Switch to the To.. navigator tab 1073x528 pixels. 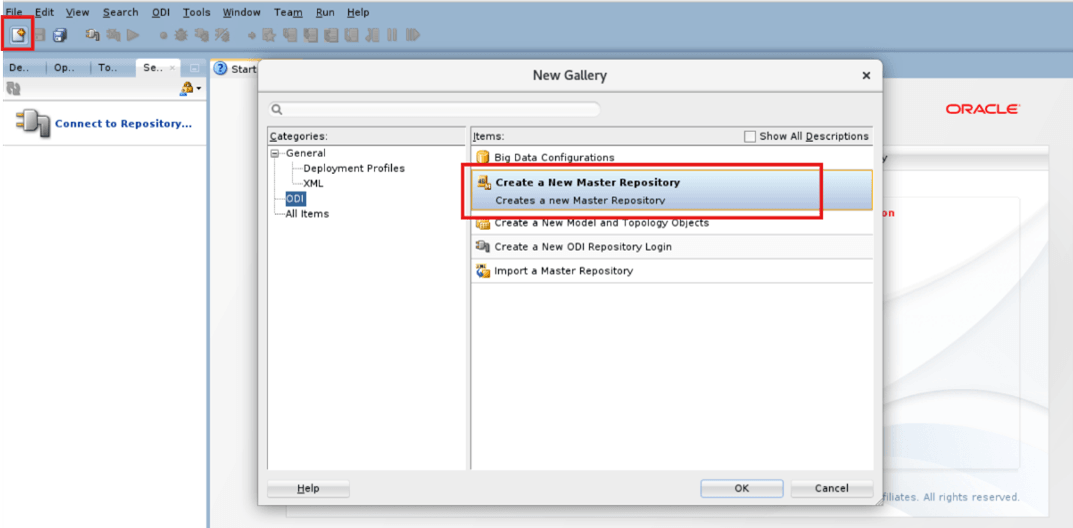tap(112, 68)
